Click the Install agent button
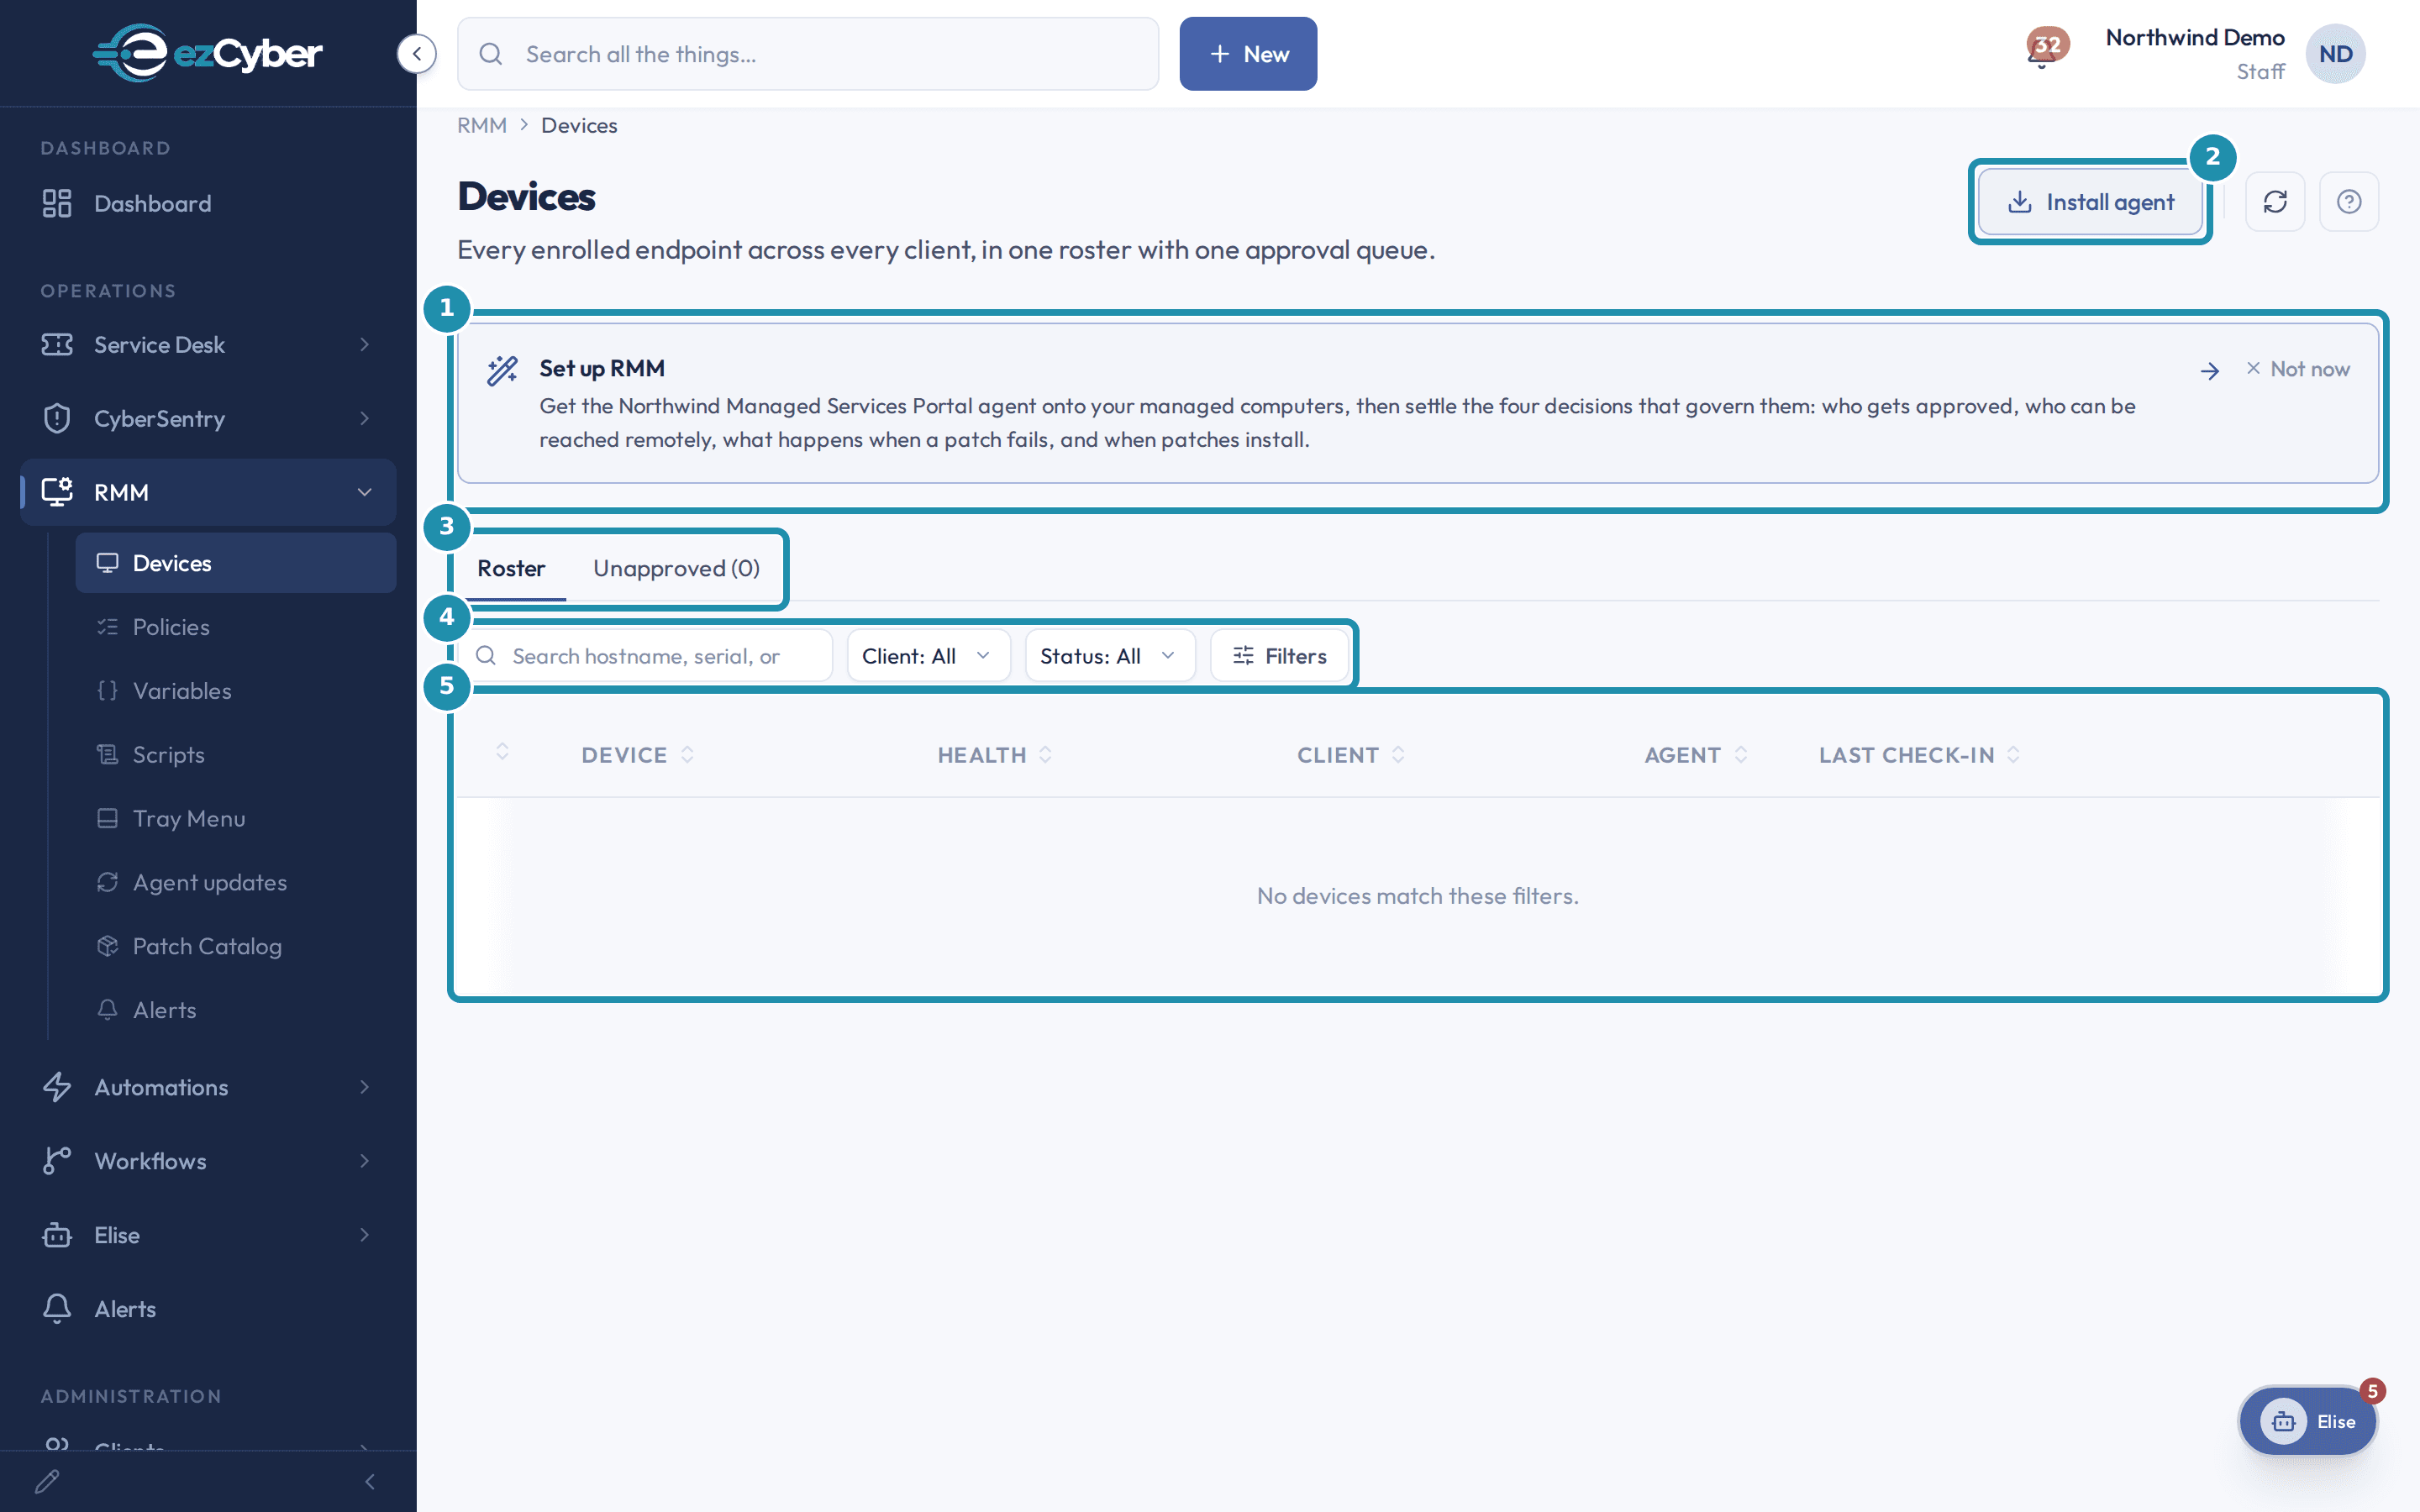Screen dimensions: 2420x1512 [2090, 202]
